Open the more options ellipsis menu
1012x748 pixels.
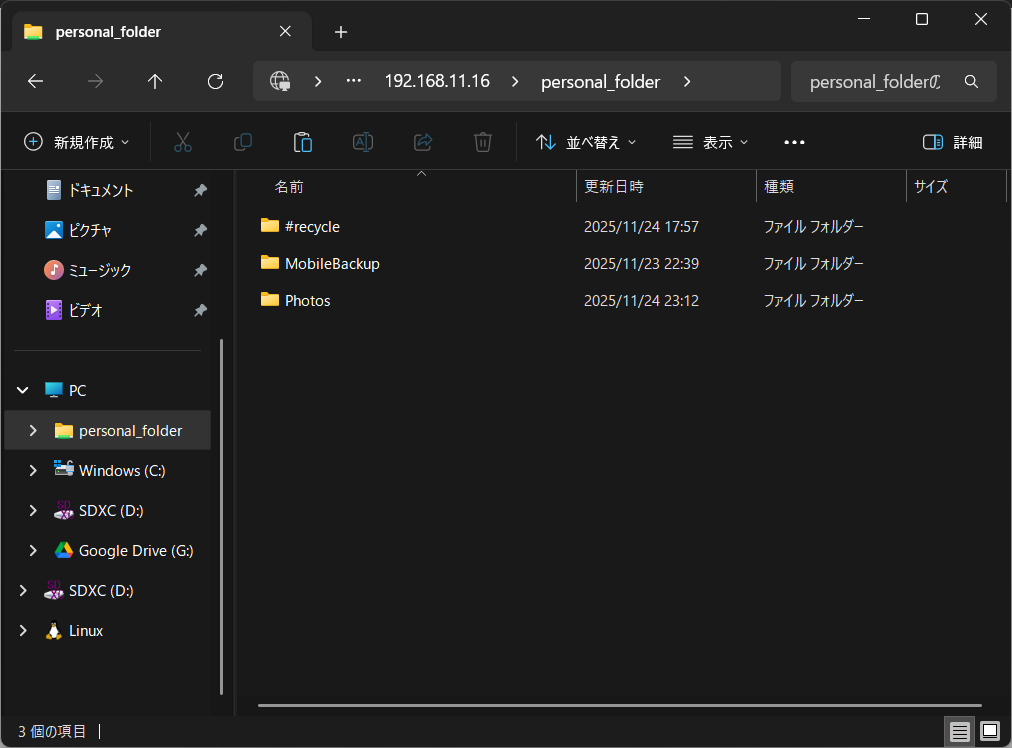[x=795, y=142]
